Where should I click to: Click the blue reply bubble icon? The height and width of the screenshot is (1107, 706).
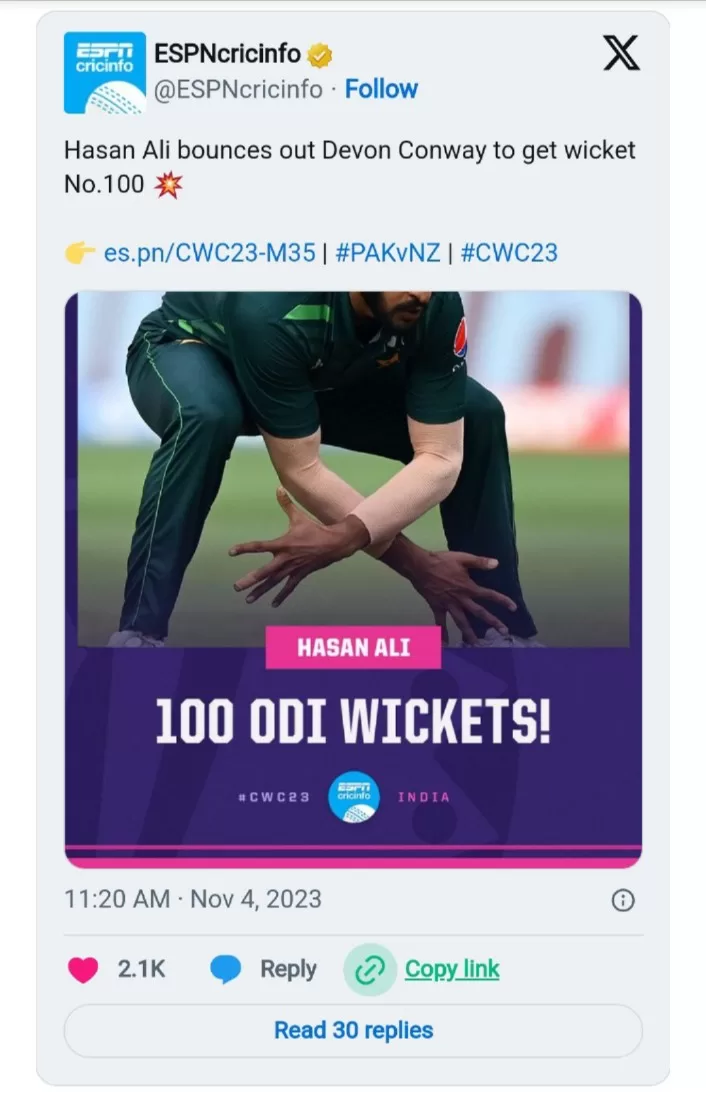225,969
